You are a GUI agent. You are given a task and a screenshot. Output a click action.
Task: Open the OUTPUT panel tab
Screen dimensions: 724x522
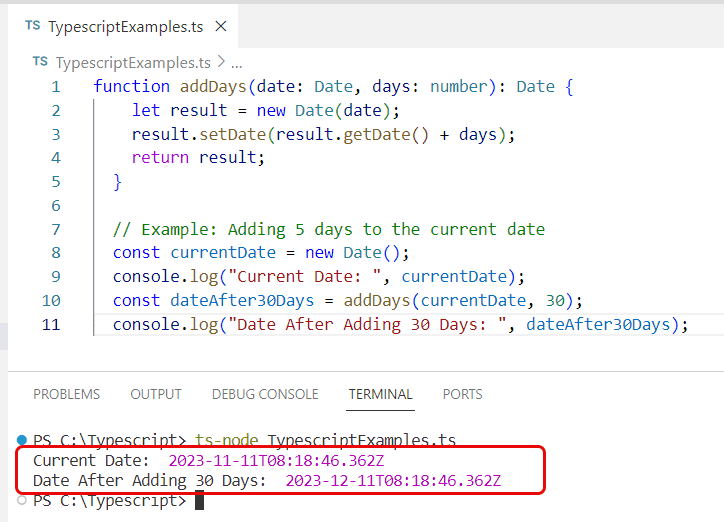click(156, 394)
